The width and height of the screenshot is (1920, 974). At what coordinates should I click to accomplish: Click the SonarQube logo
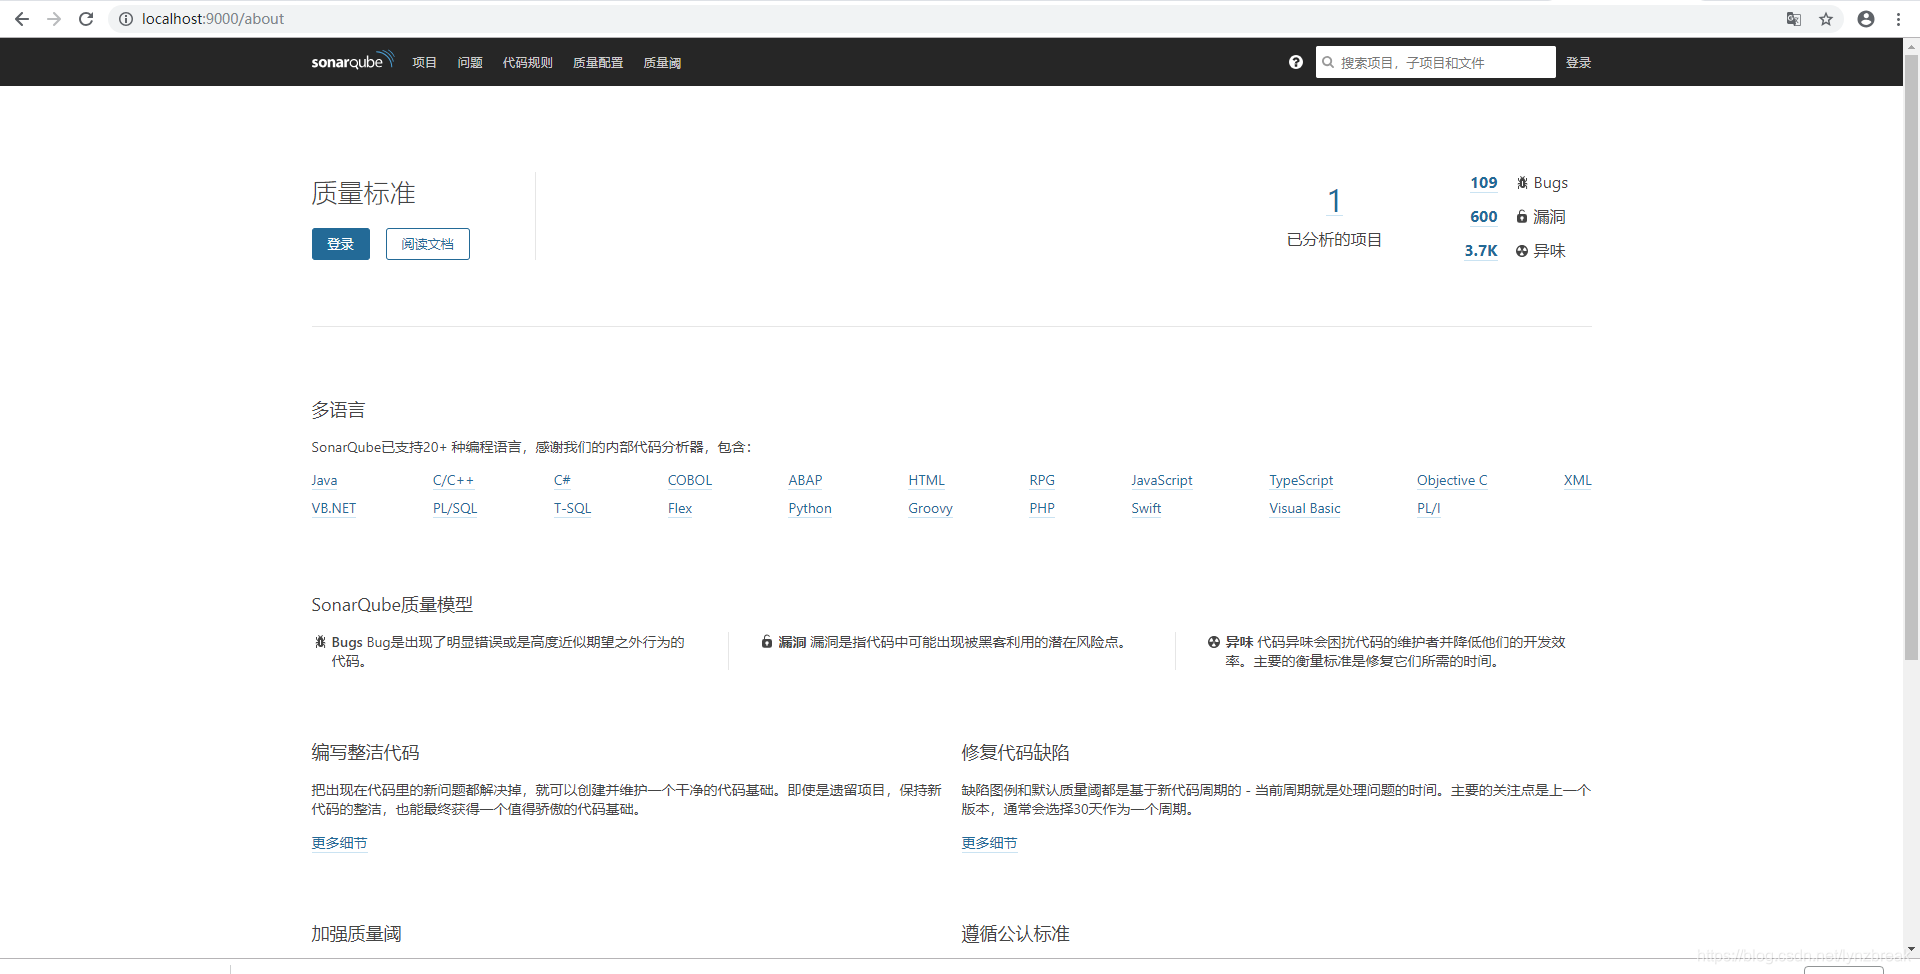click(x=348, y=61)
